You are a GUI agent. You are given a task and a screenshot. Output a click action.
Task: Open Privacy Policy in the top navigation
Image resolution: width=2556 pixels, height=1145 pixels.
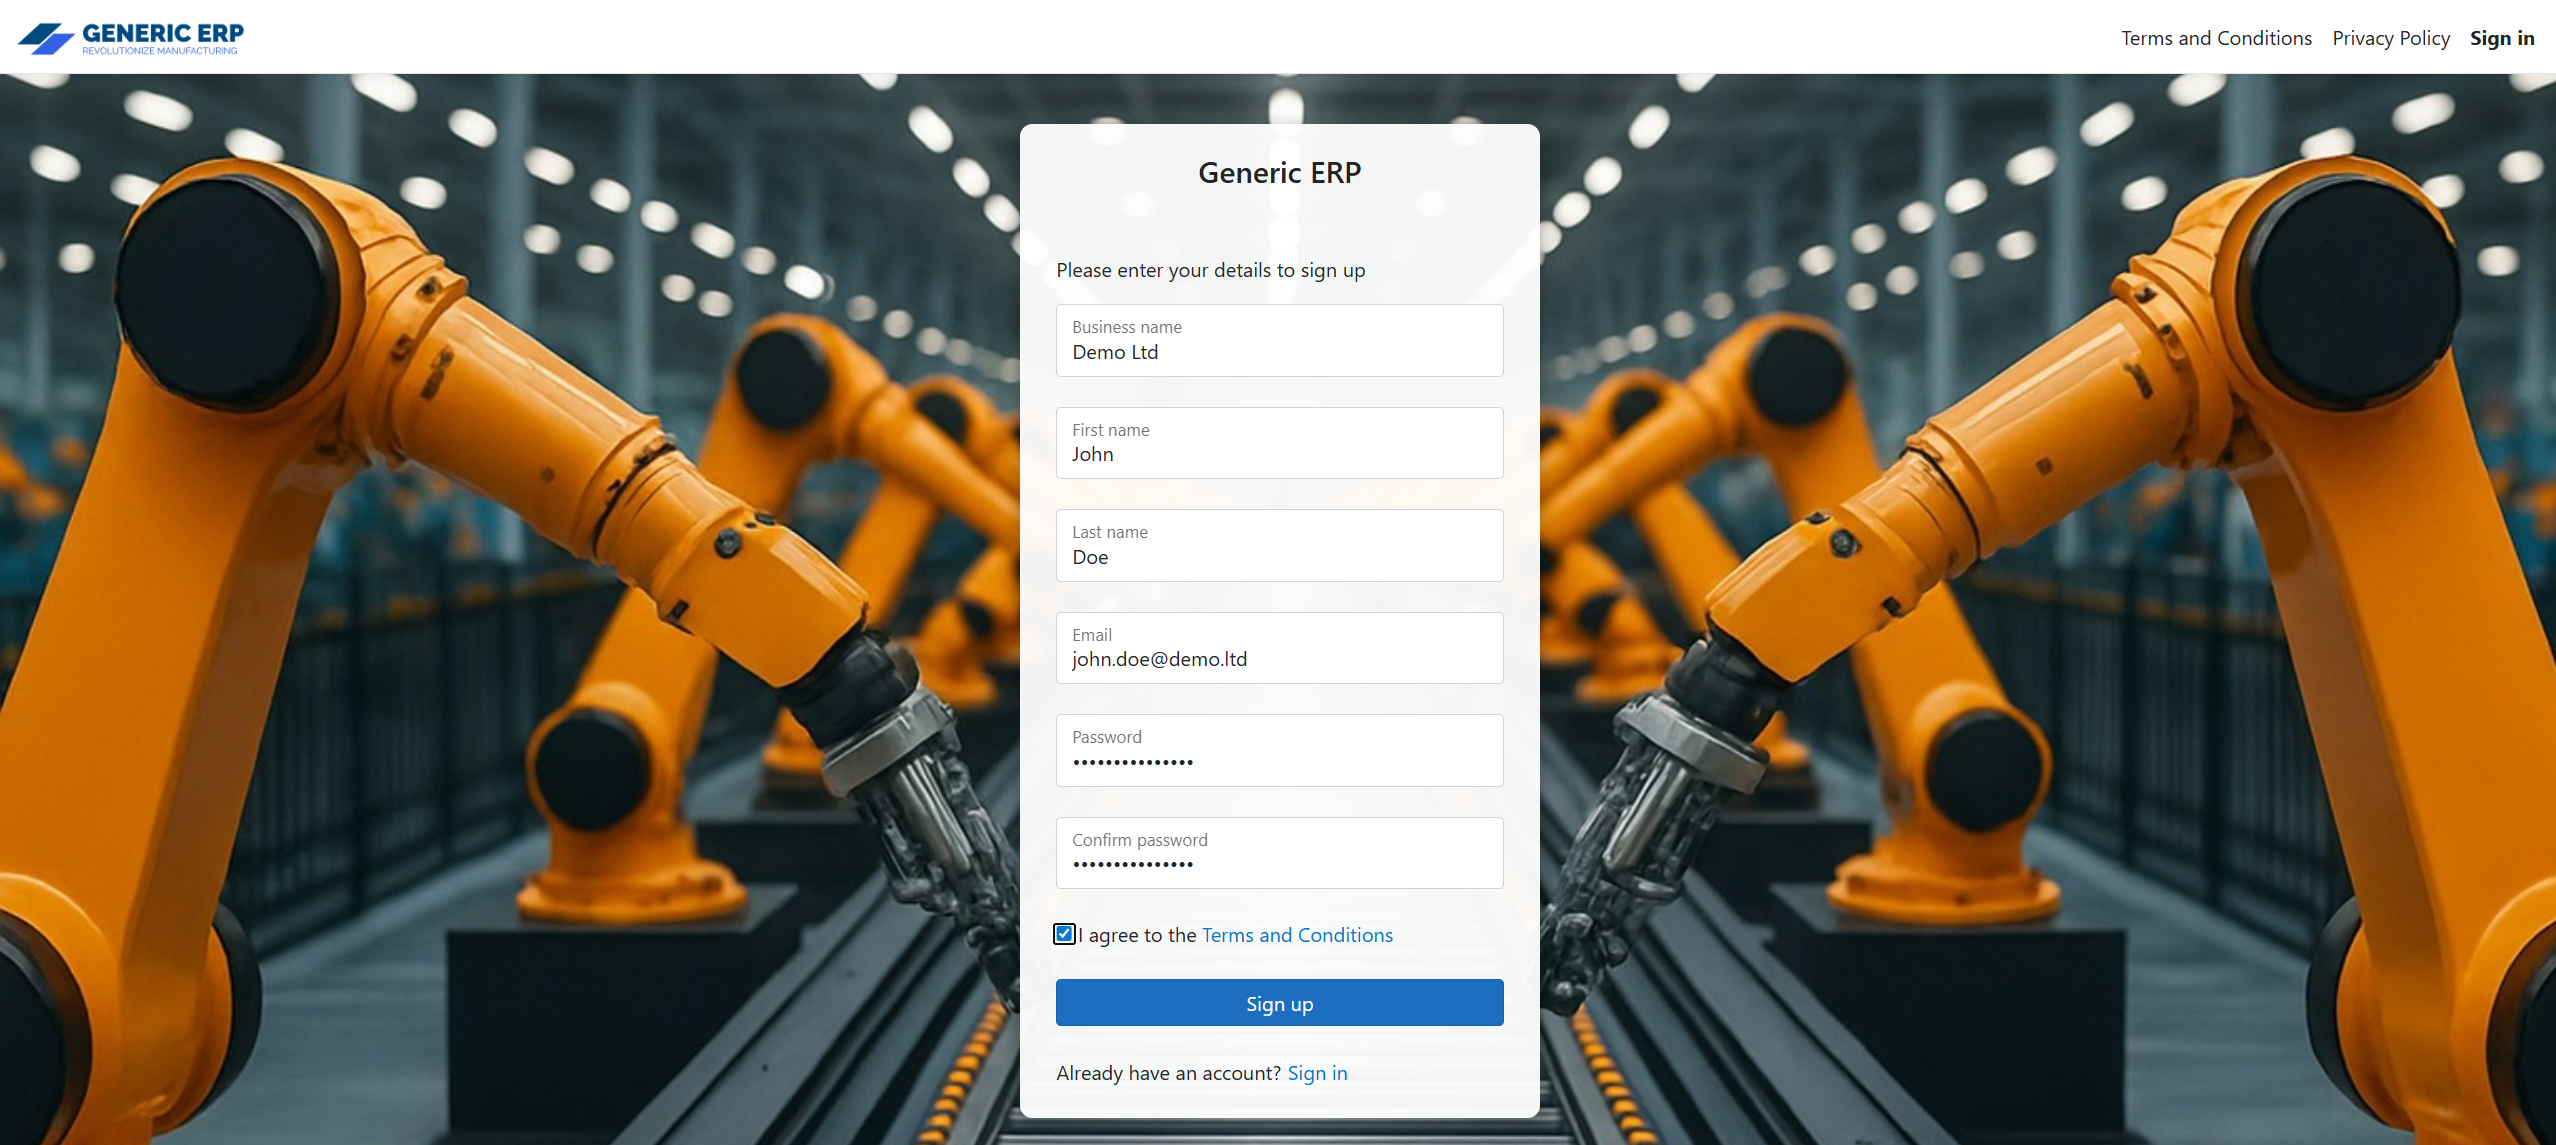(x=2390, y=38)
